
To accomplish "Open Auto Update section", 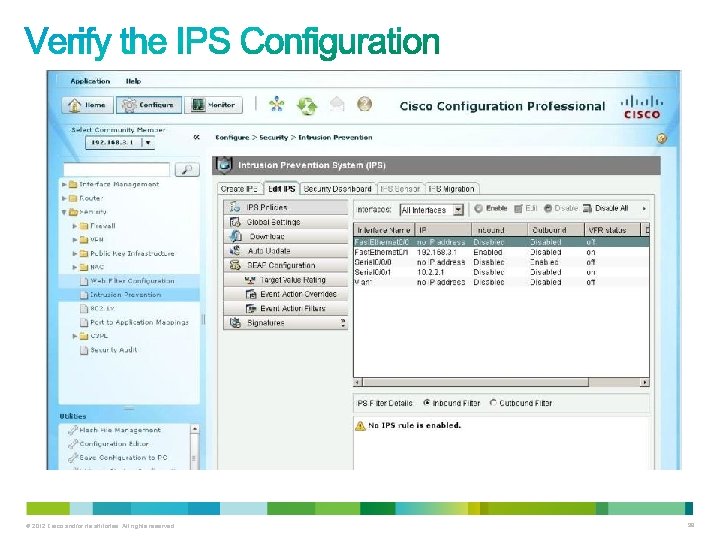I will click(286, 251).
